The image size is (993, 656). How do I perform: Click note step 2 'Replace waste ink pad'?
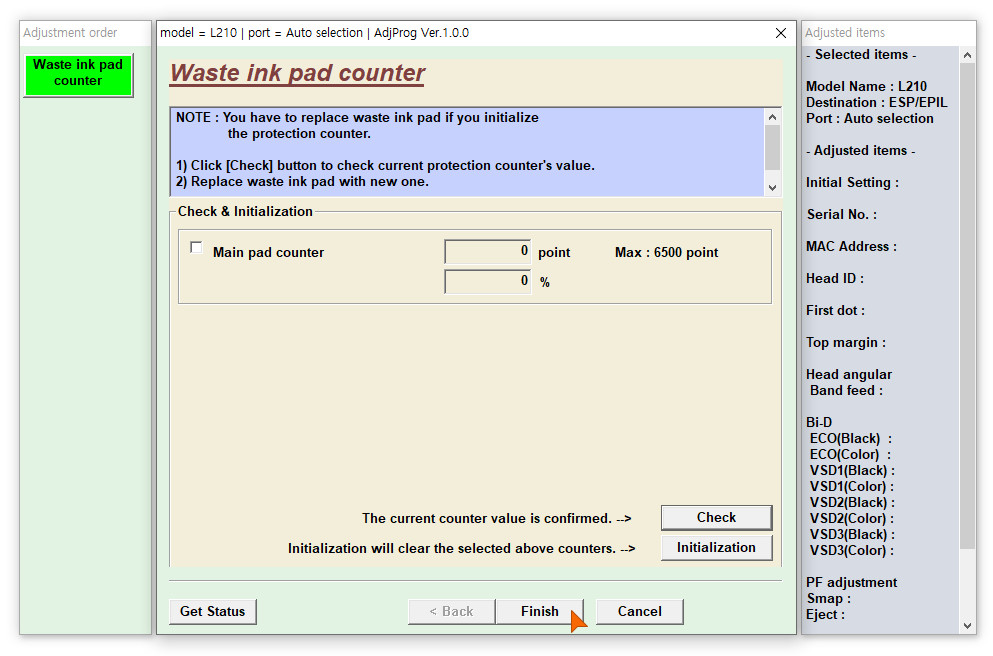(x=303, y=182)
